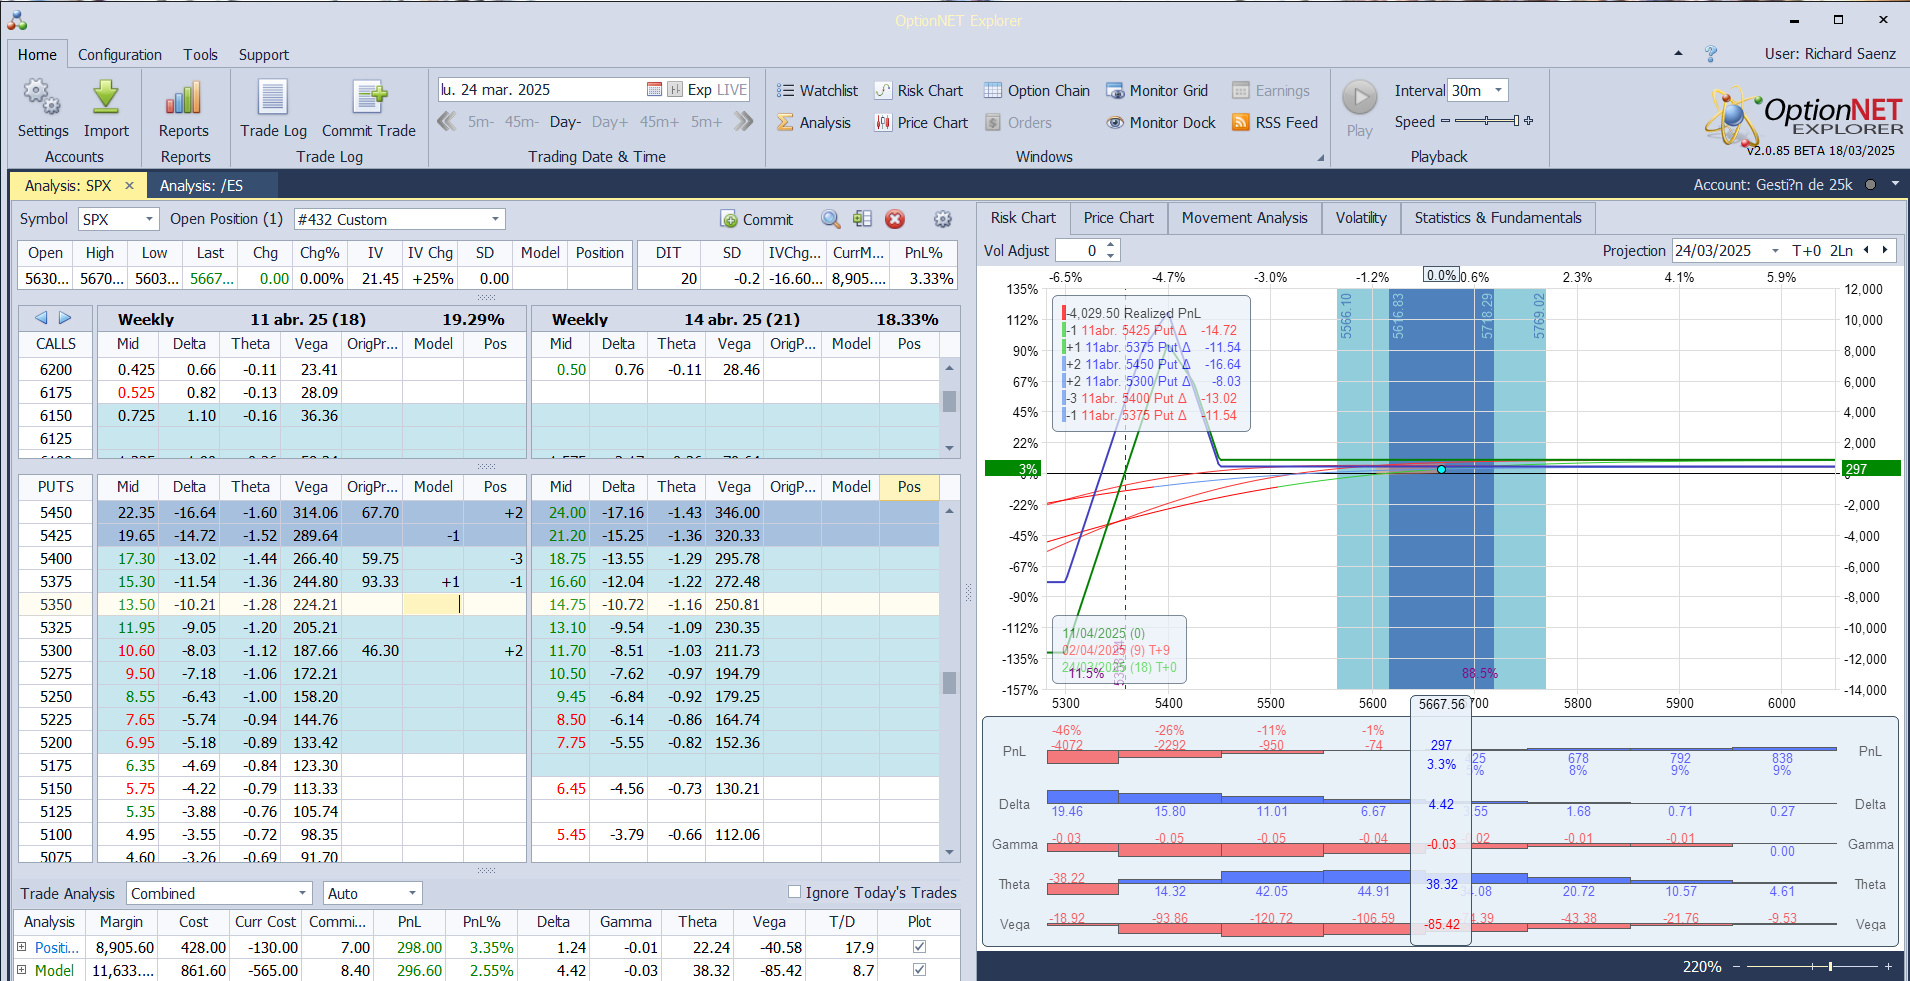This screenshot has height=981, width=1910.
Task: Open the Watchlist window
Action: point(817,91)
